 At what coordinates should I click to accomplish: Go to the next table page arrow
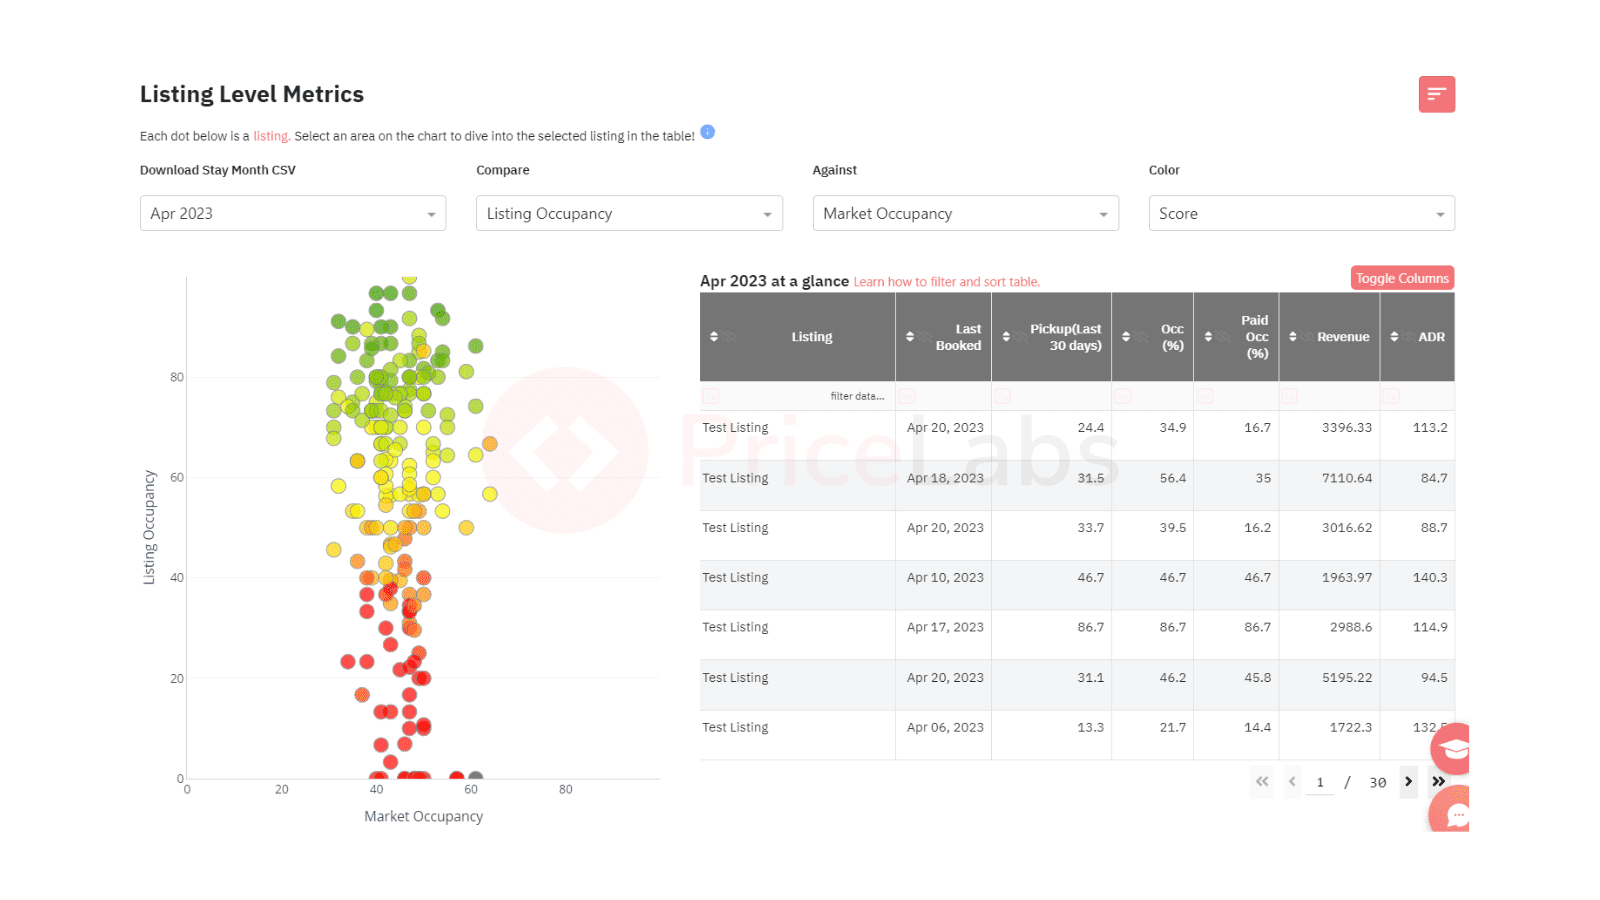[x=1408, y=782]
